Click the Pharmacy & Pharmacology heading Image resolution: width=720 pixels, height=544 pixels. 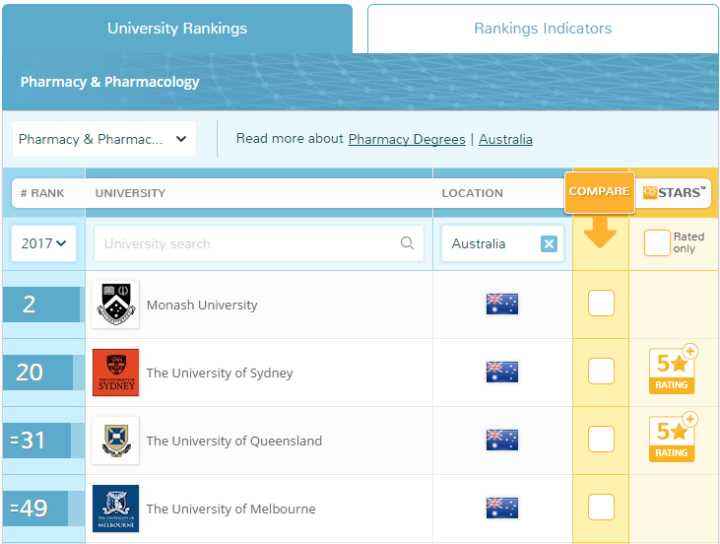(x=110, y=82)
